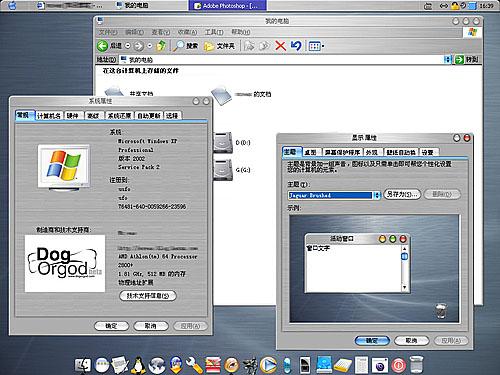Viewport: 500px width, 375px height.
Task: Open the address bar dropdown arrow
Action: tap(447, 59)
